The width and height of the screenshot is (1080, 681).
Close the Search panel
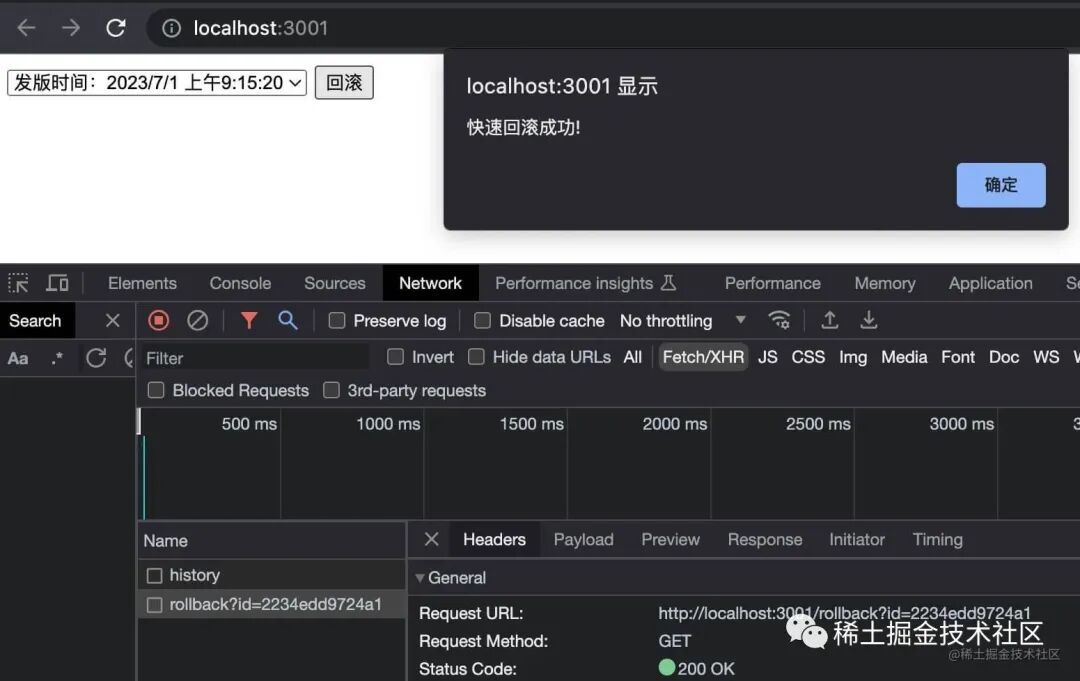coord(112,320)
